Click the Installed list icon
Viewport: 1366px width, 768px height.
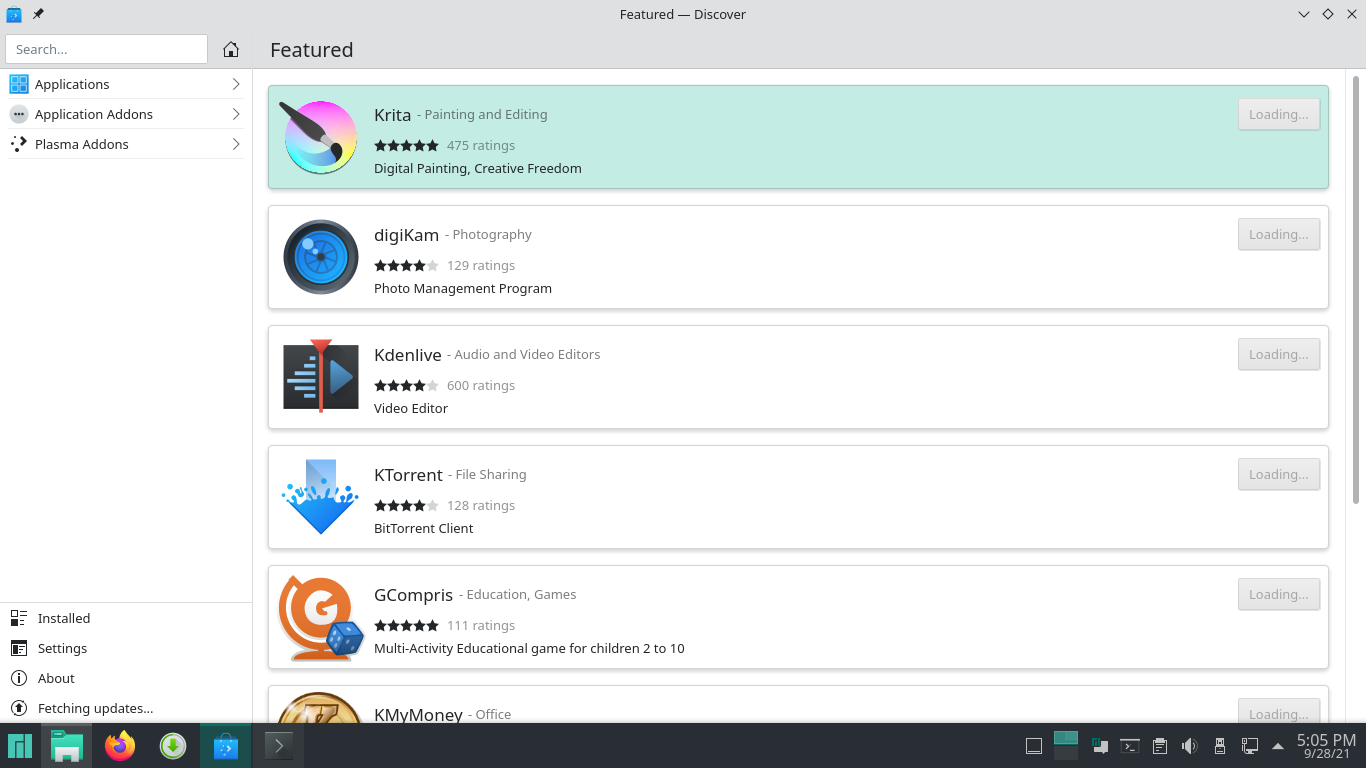click(x=19, y=618)
